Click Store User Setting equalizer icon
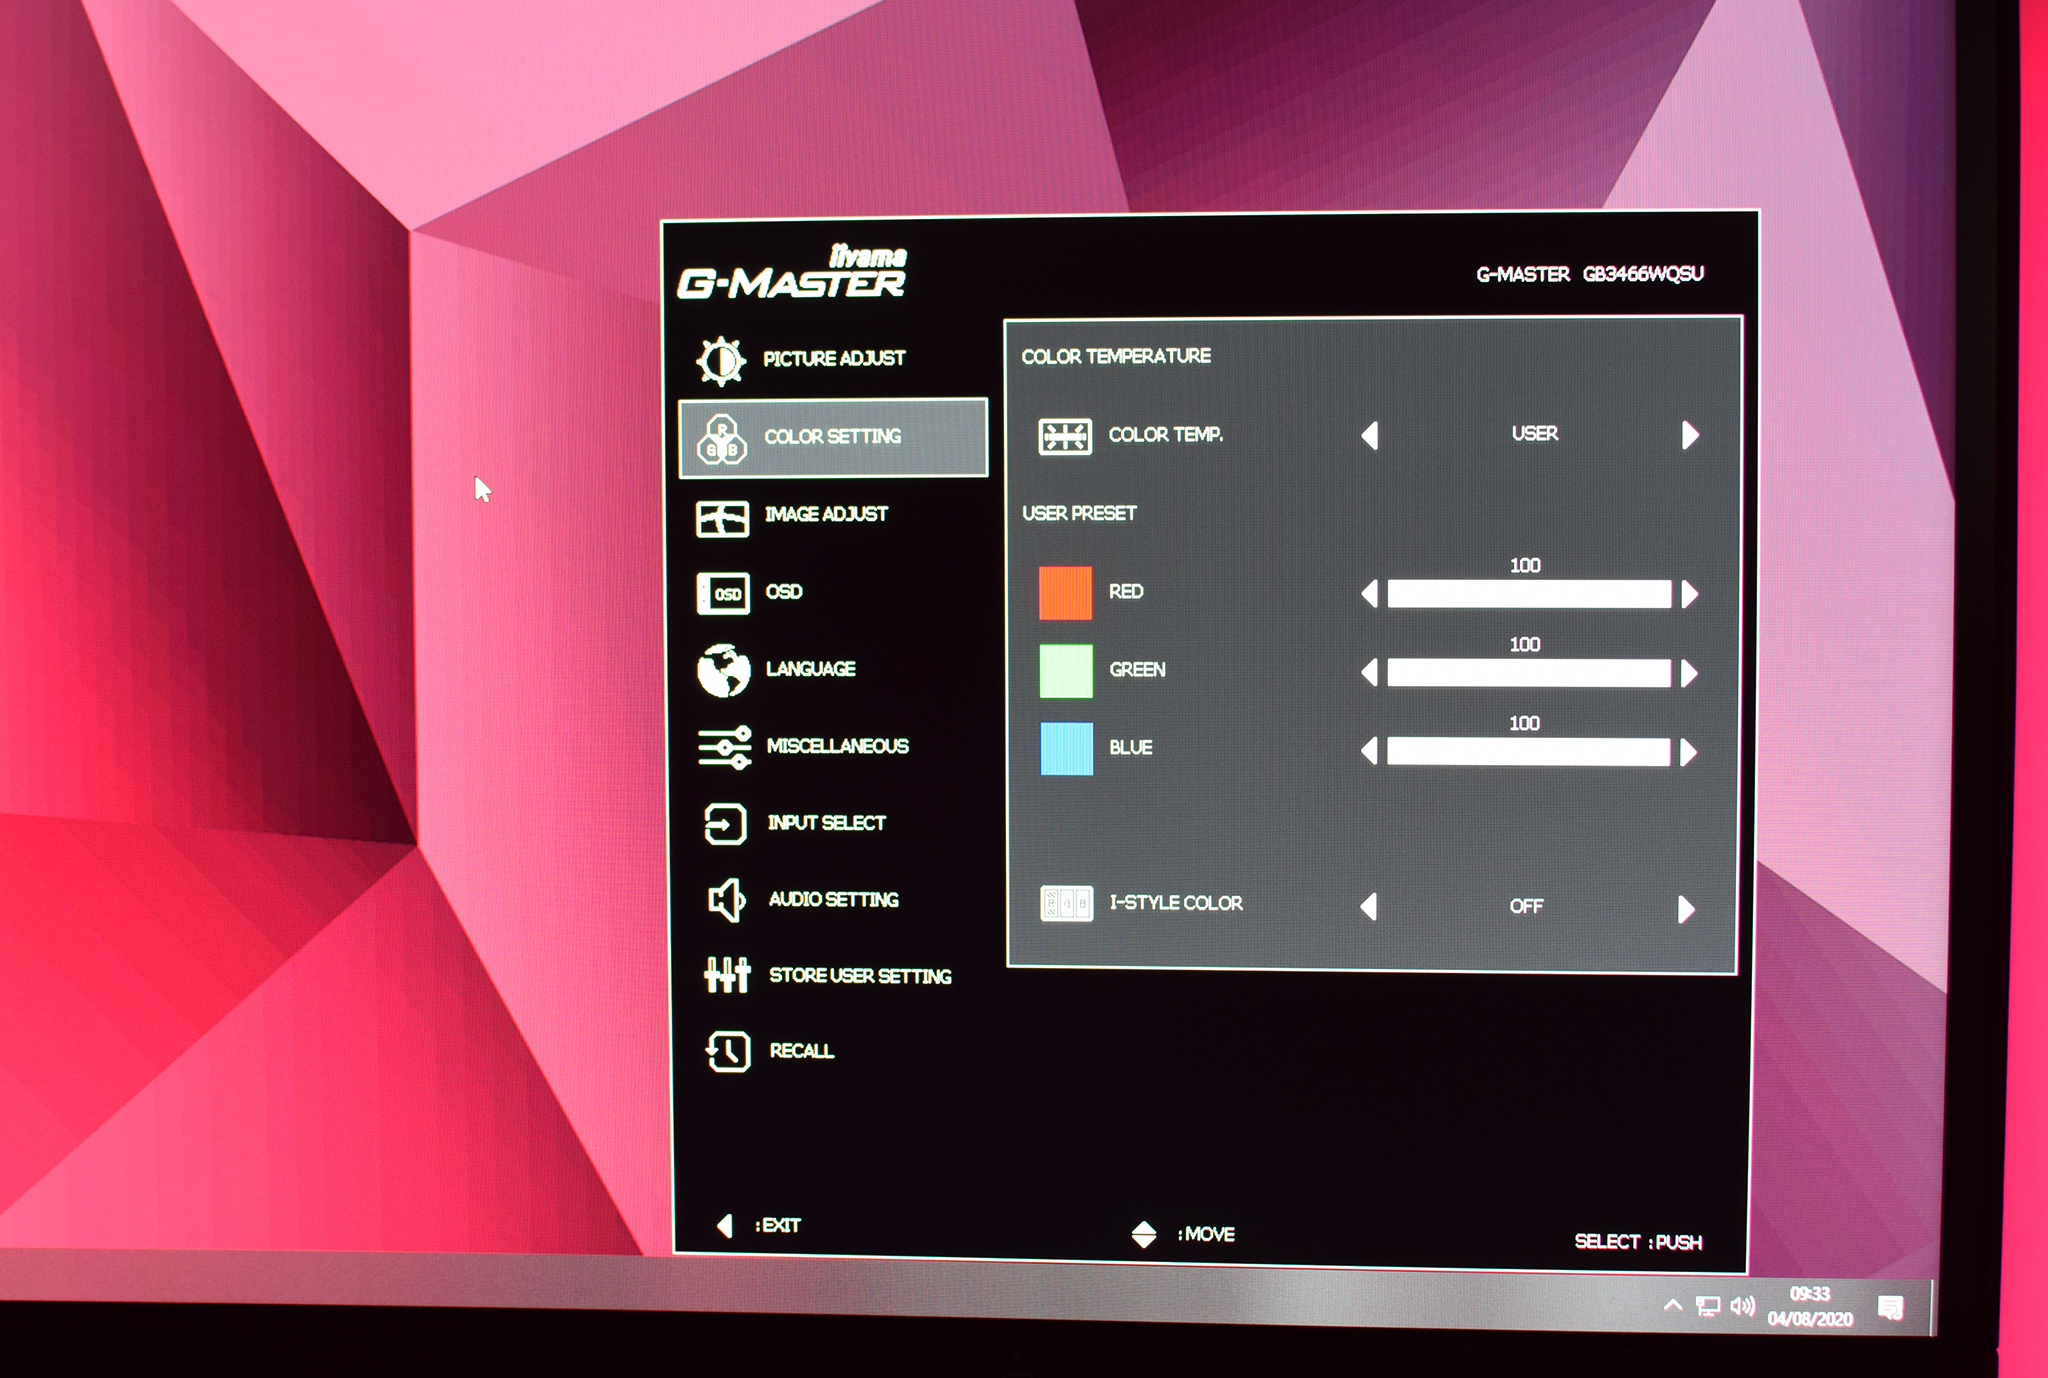 point(727,974)
